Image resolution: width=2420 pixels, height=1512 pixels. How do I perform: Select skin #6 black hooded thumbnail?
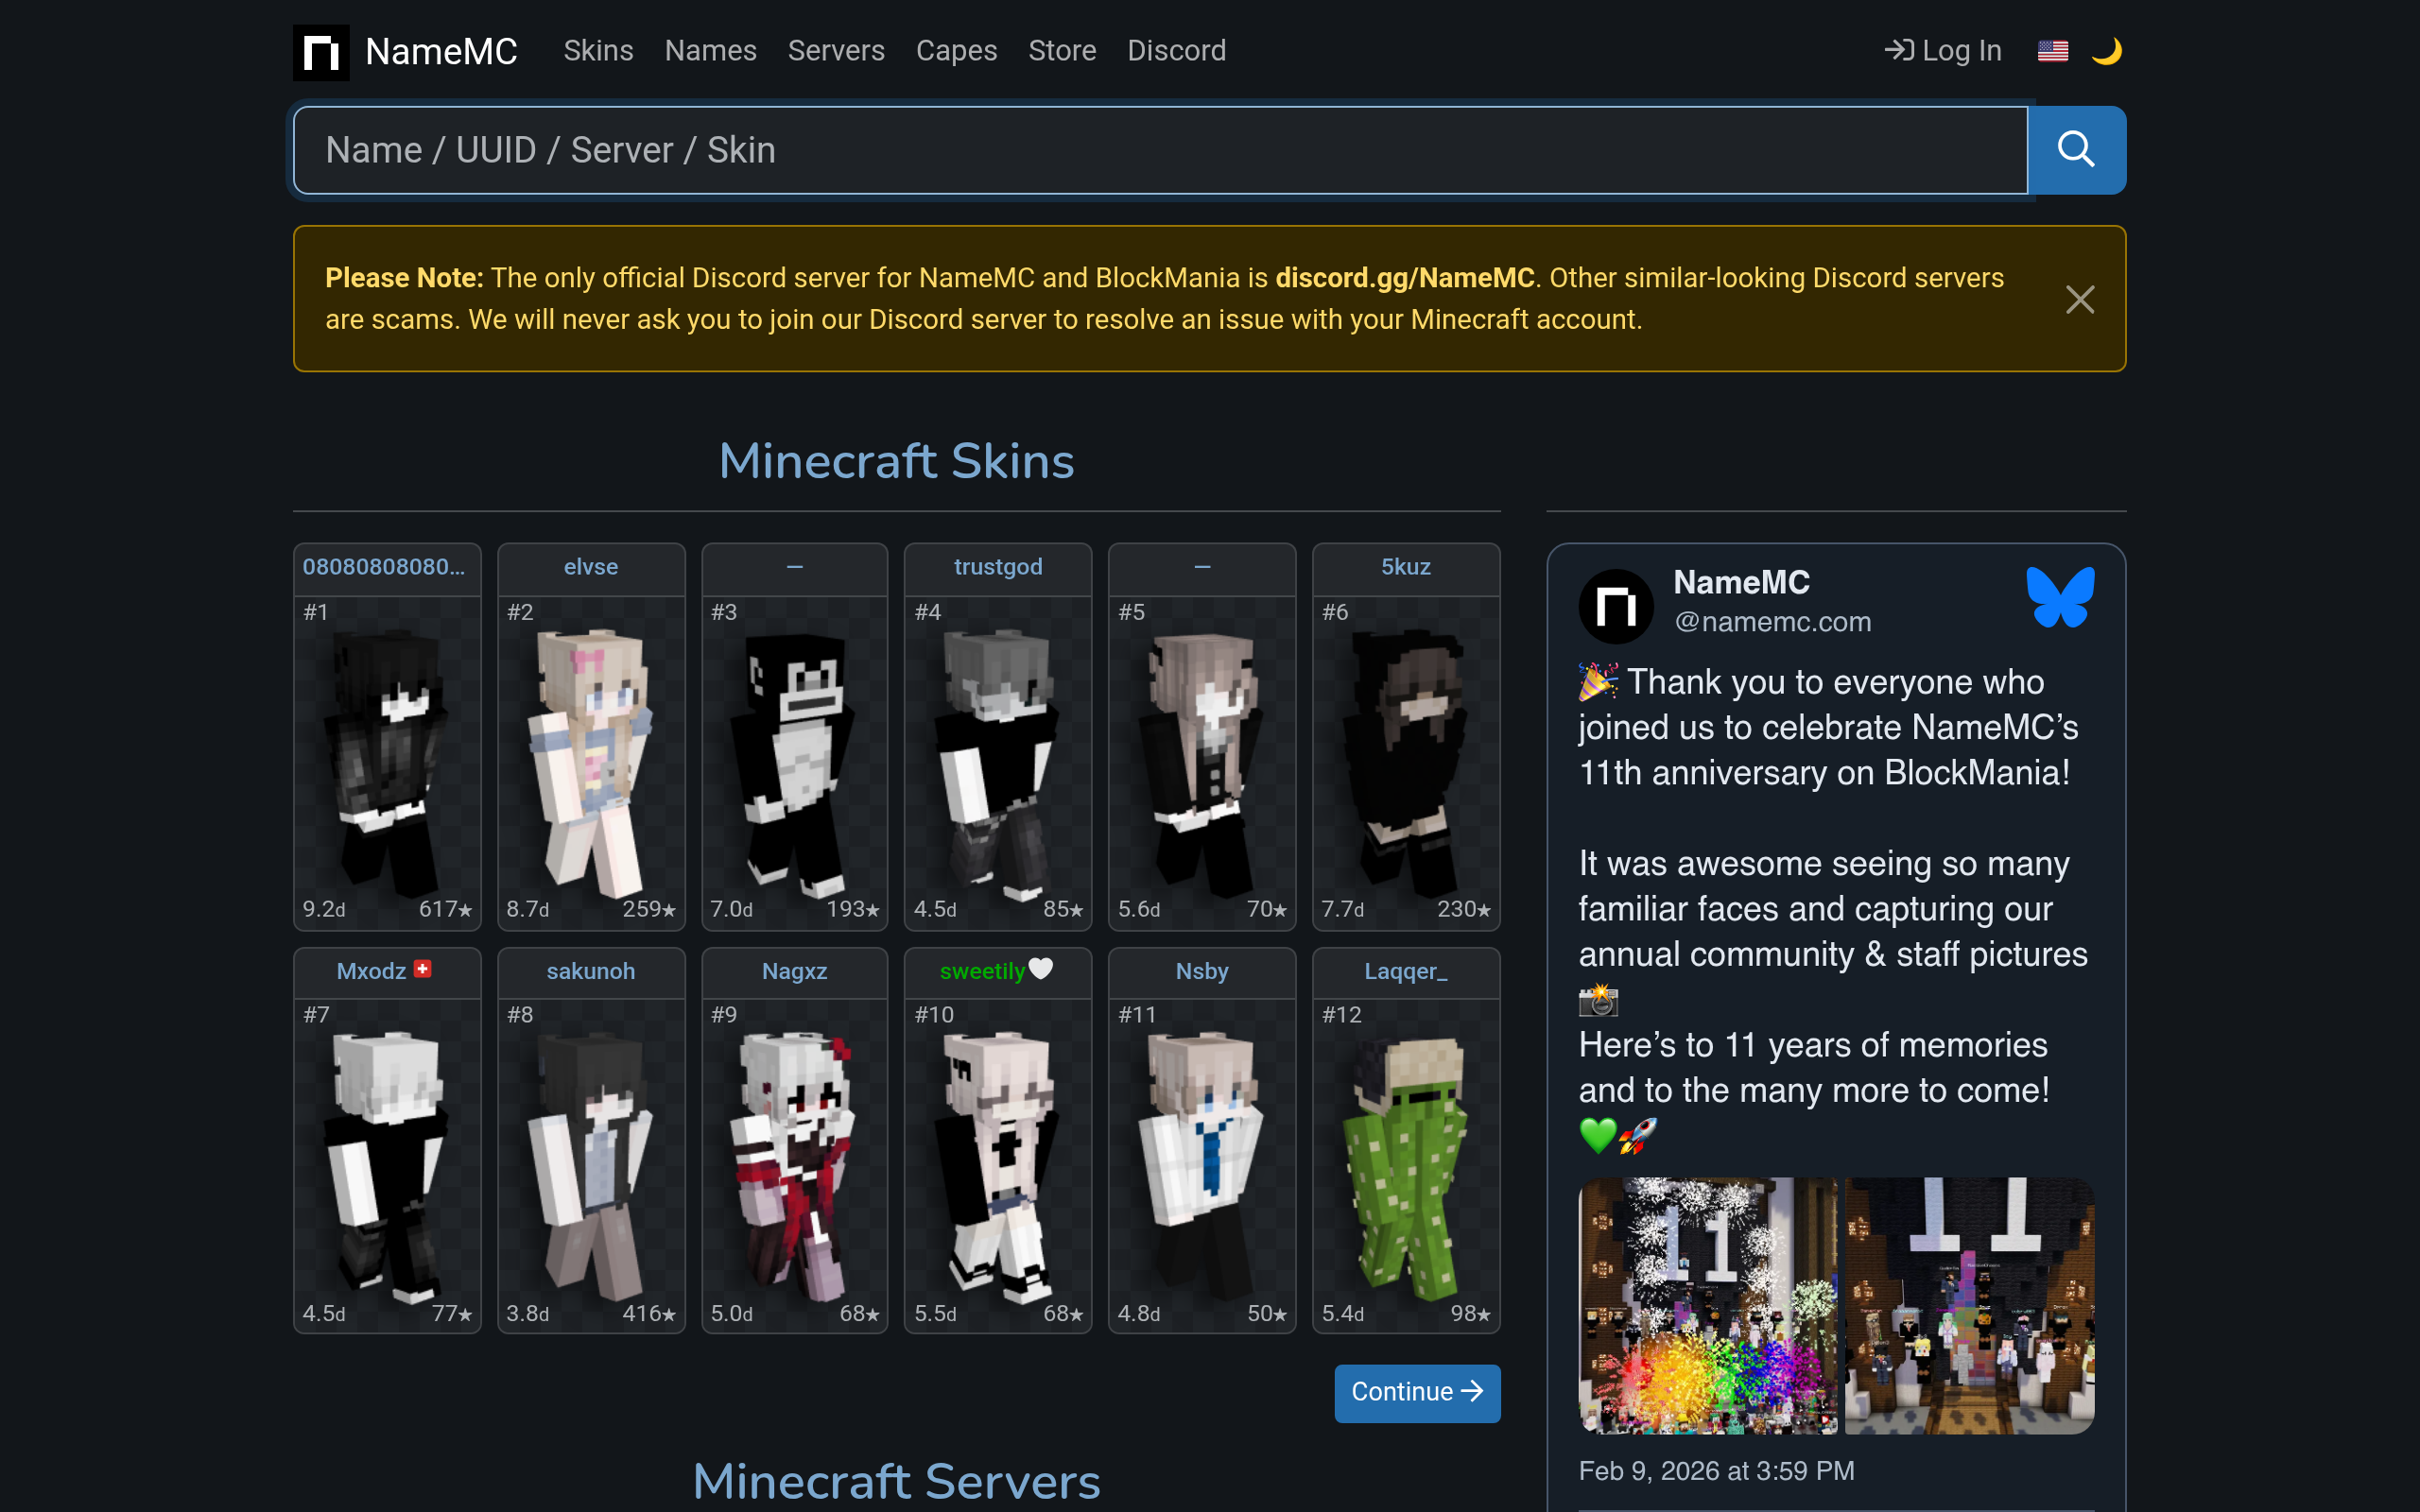1406,762
